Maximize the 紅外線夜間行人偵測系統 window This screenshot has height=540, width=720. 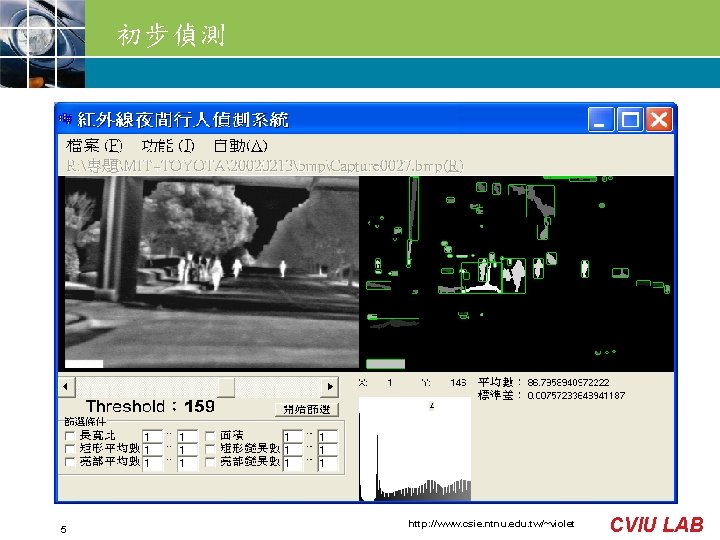point(630,120)
